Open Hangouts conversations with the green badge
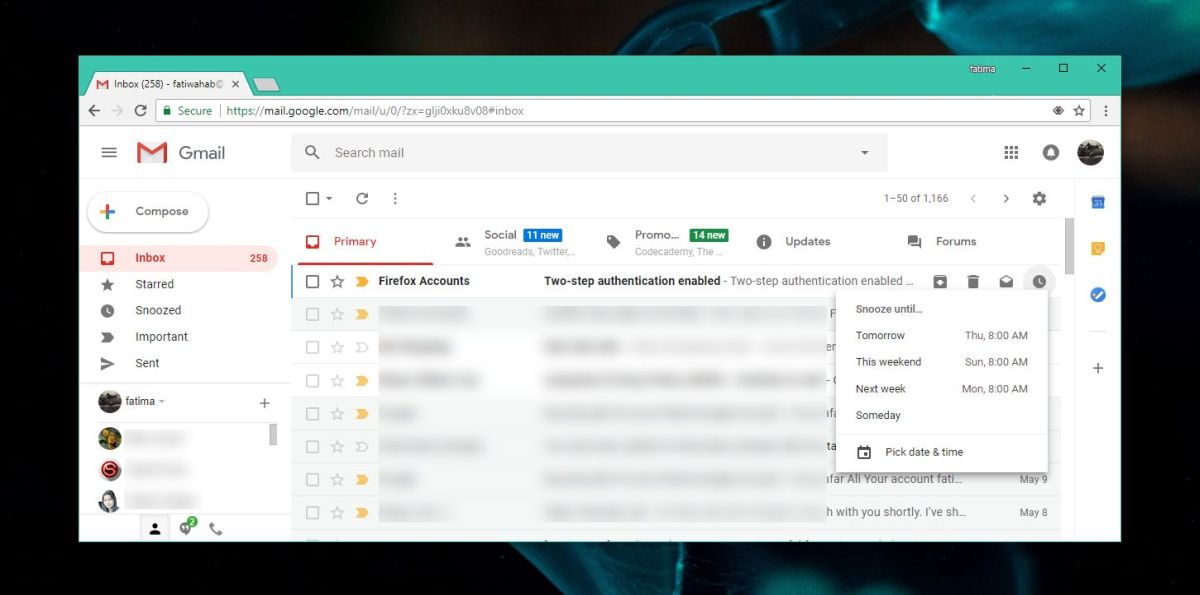Viewport: 1200px width, 595px height. coord(186,528)
